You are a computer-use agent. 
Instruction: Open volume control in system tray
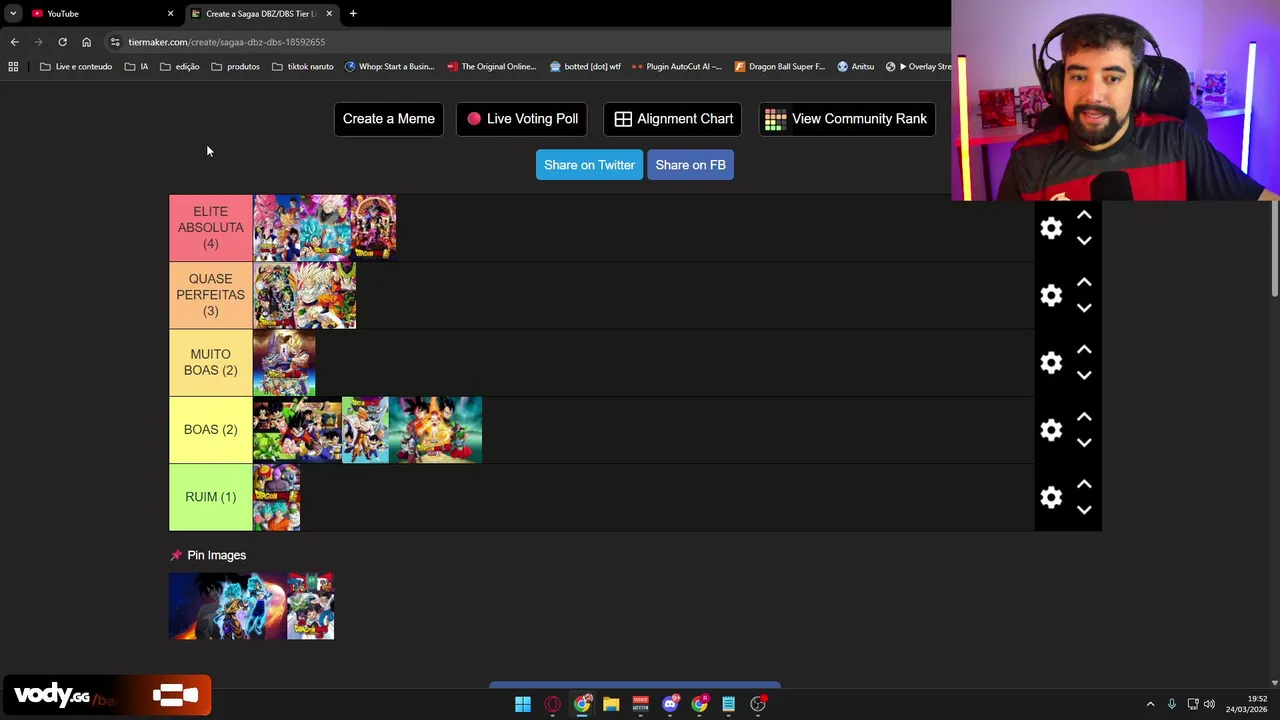click(x=1209, y=704)
